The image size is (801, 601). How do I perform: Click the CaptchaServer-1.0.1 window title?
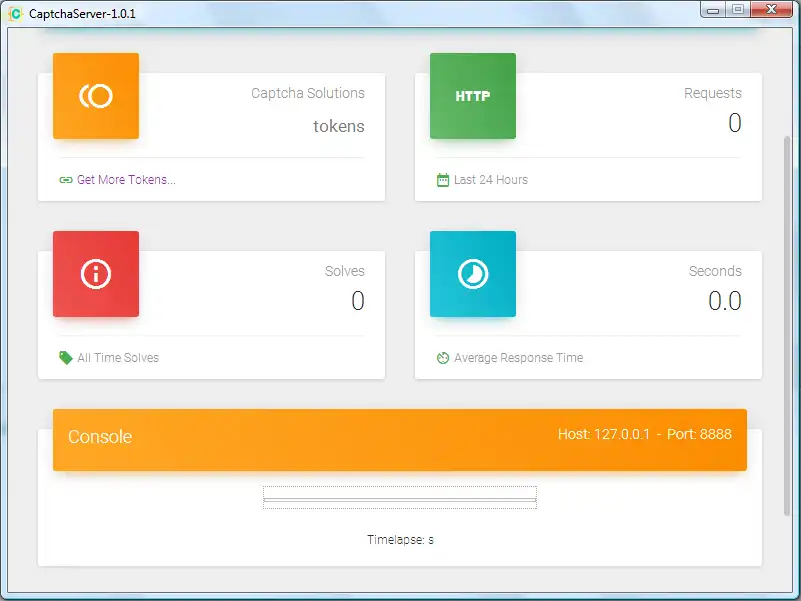82,14
